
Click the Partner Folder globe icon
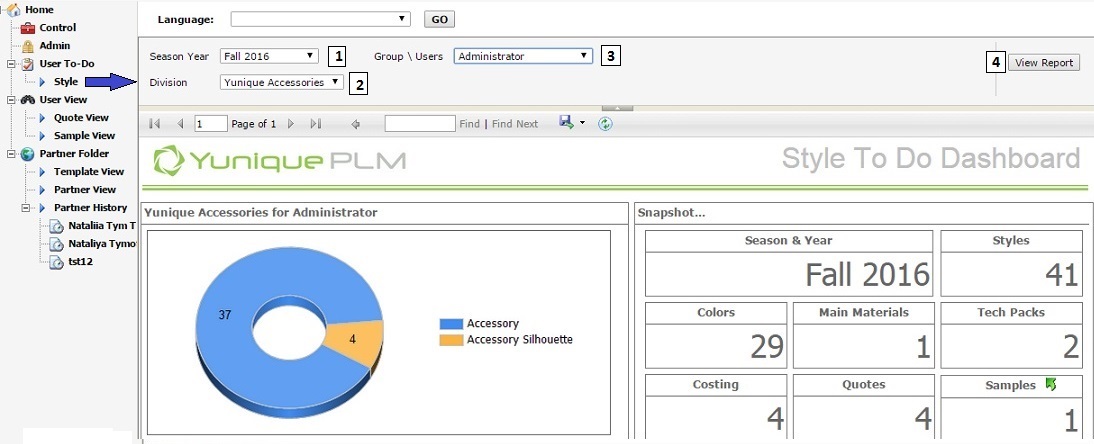pos(28,154)
